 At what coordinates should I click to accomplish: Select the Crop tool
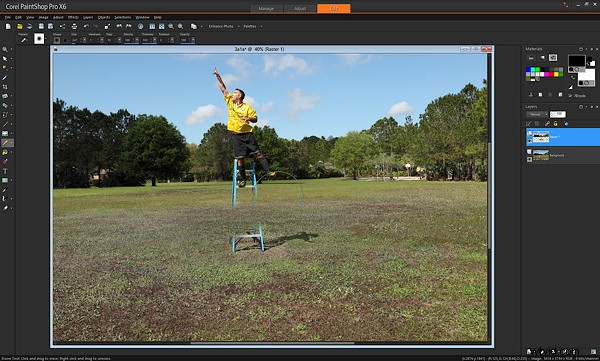tap(5, 87)
